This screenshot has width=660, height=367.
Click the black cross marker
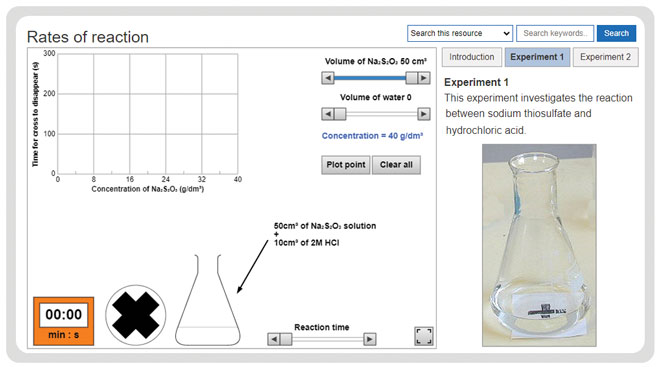(136, 315)
